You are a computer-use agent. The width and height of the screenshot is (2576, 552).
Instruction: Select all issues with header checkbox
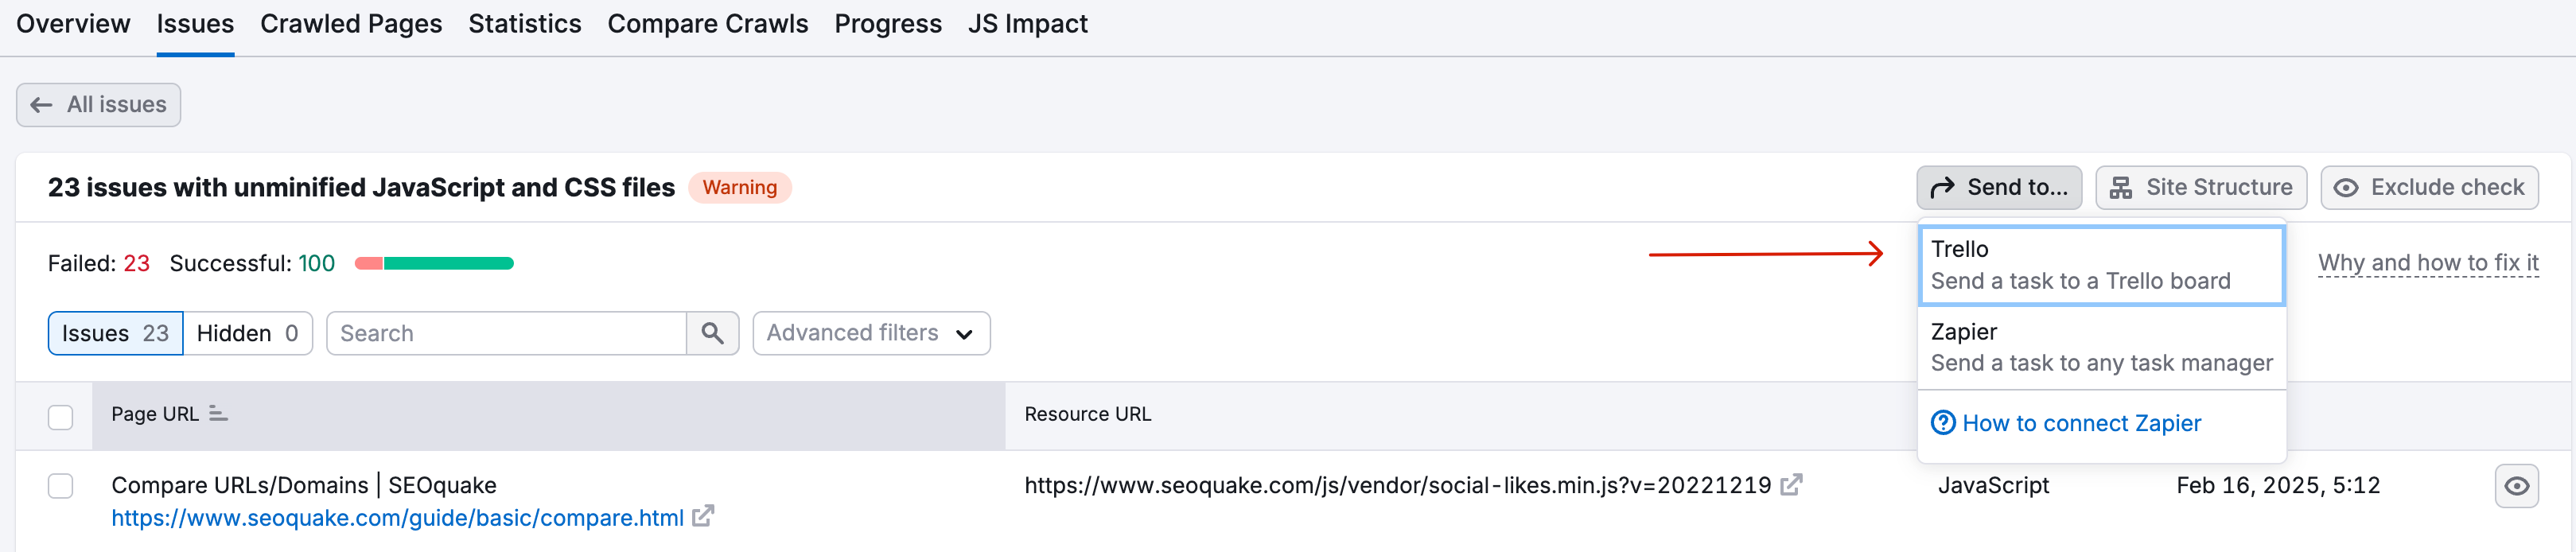tap(60, 416)
